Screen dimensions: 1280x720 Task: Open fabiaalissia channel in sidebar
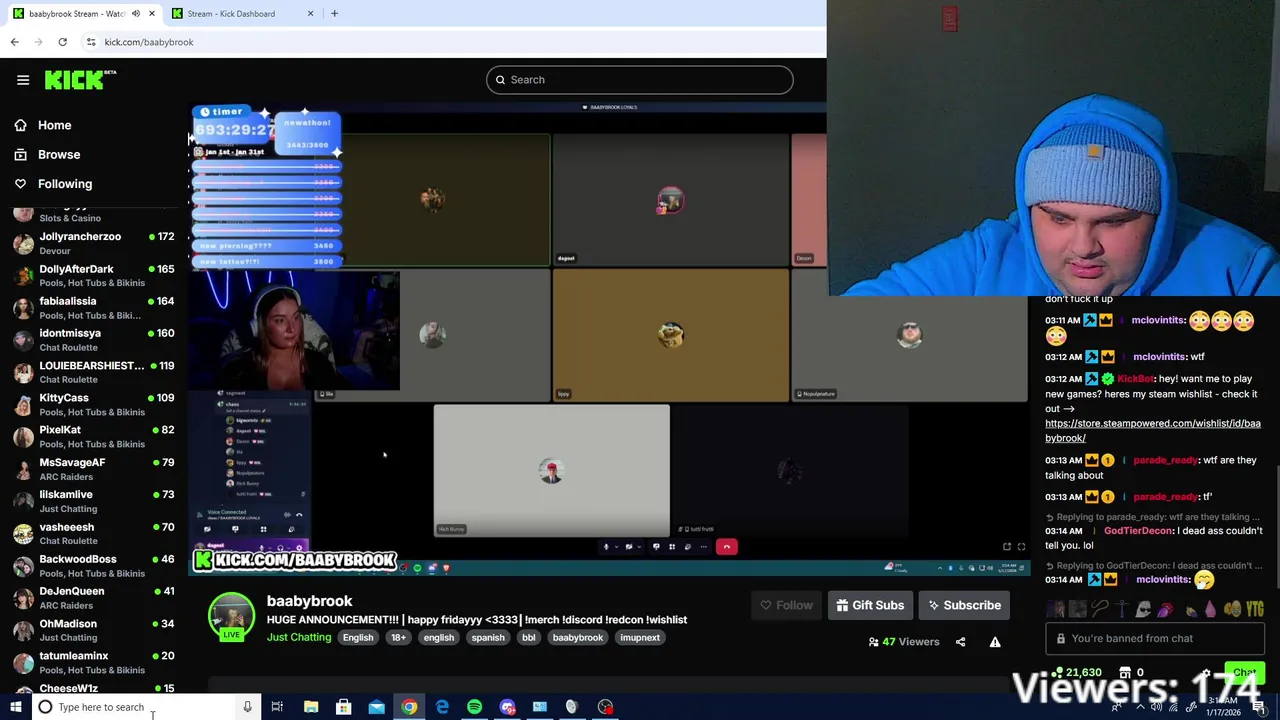[x=92, y=307]
